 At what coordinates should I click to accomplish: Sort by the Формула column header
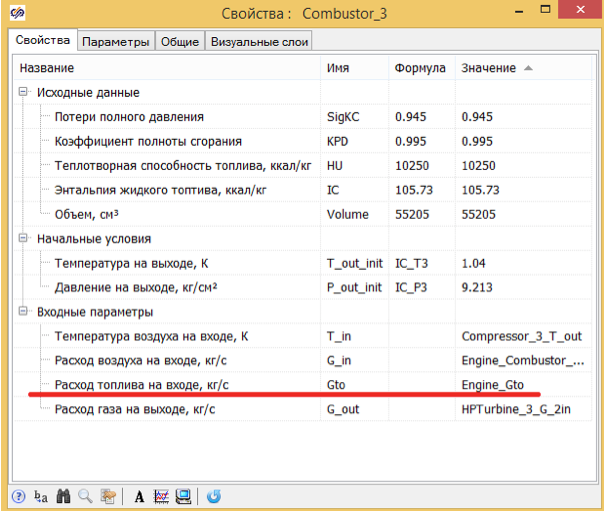[422, 68]
